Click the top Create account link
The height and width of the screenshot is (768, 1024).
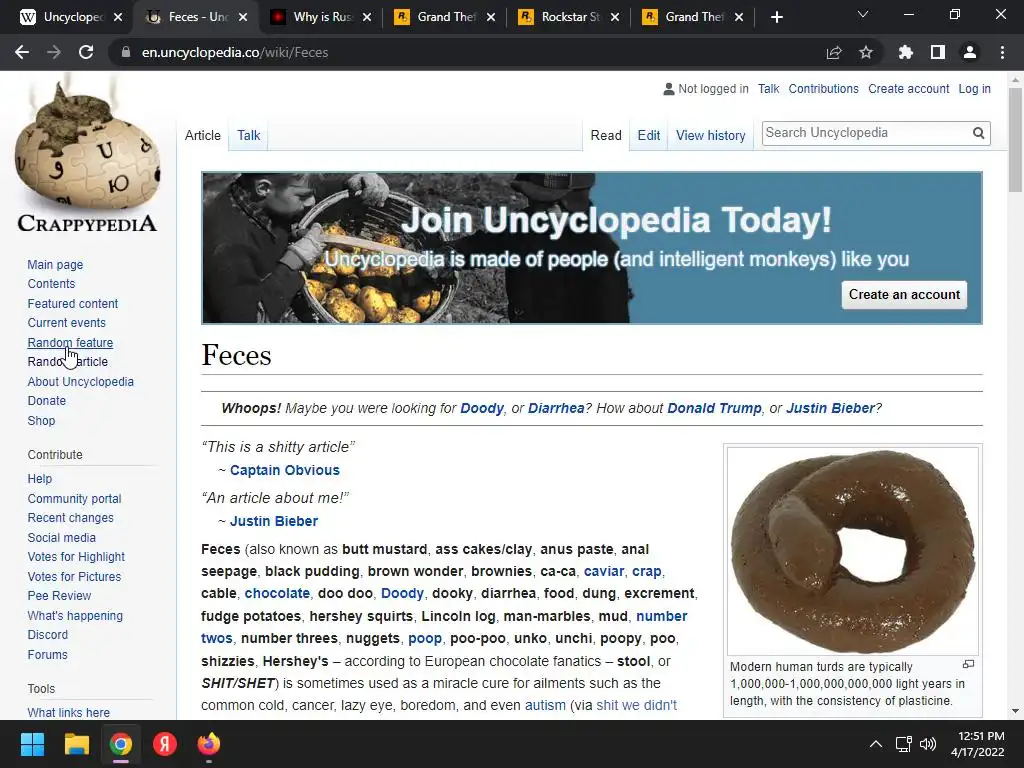(908, 89)
